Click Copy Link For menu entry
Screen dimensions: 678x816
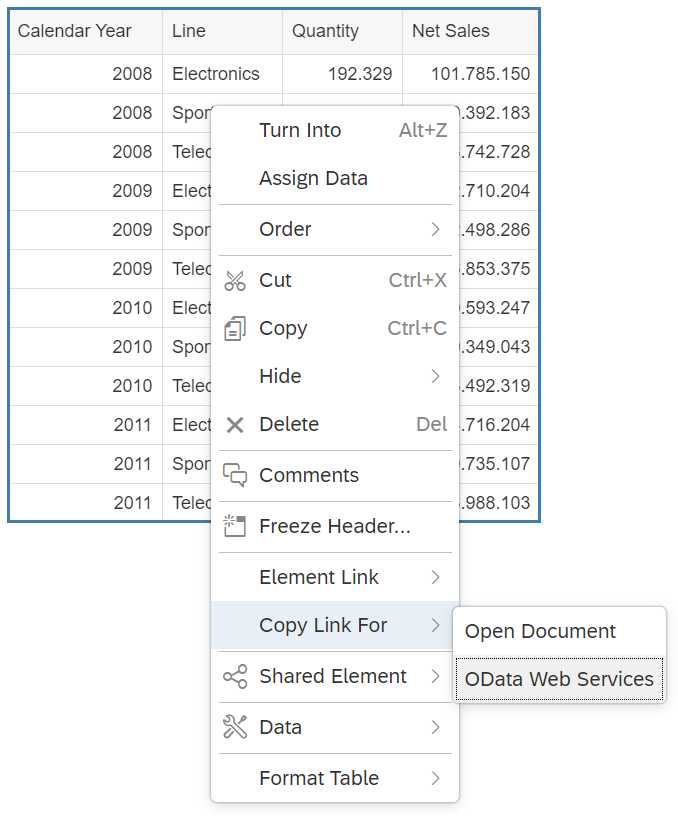coord(335,625)
